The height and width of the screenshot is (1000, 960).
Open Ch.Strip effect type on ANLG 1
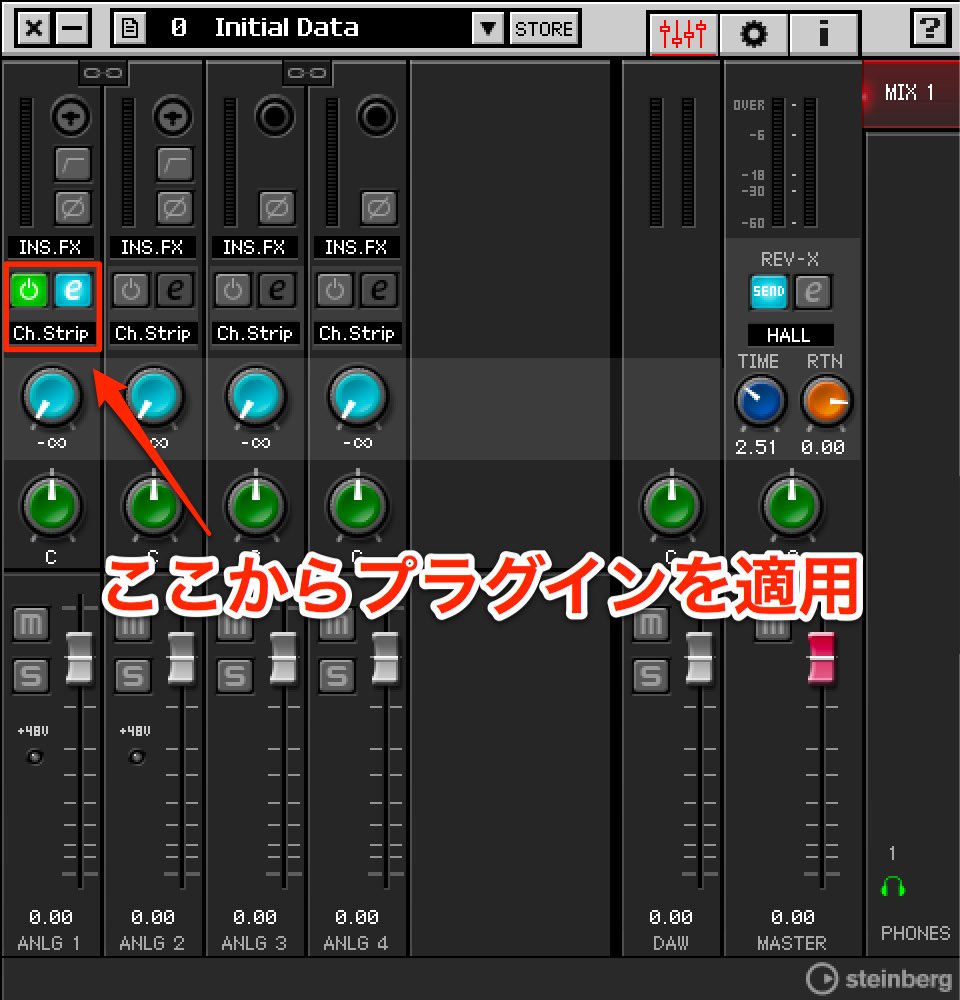(x=51, y=333)
